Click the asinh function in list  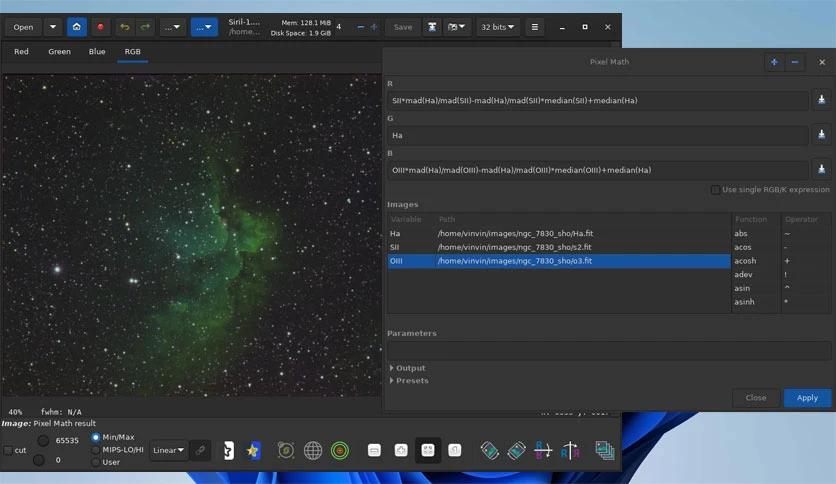pyautogui.click(x=744, y=302)
